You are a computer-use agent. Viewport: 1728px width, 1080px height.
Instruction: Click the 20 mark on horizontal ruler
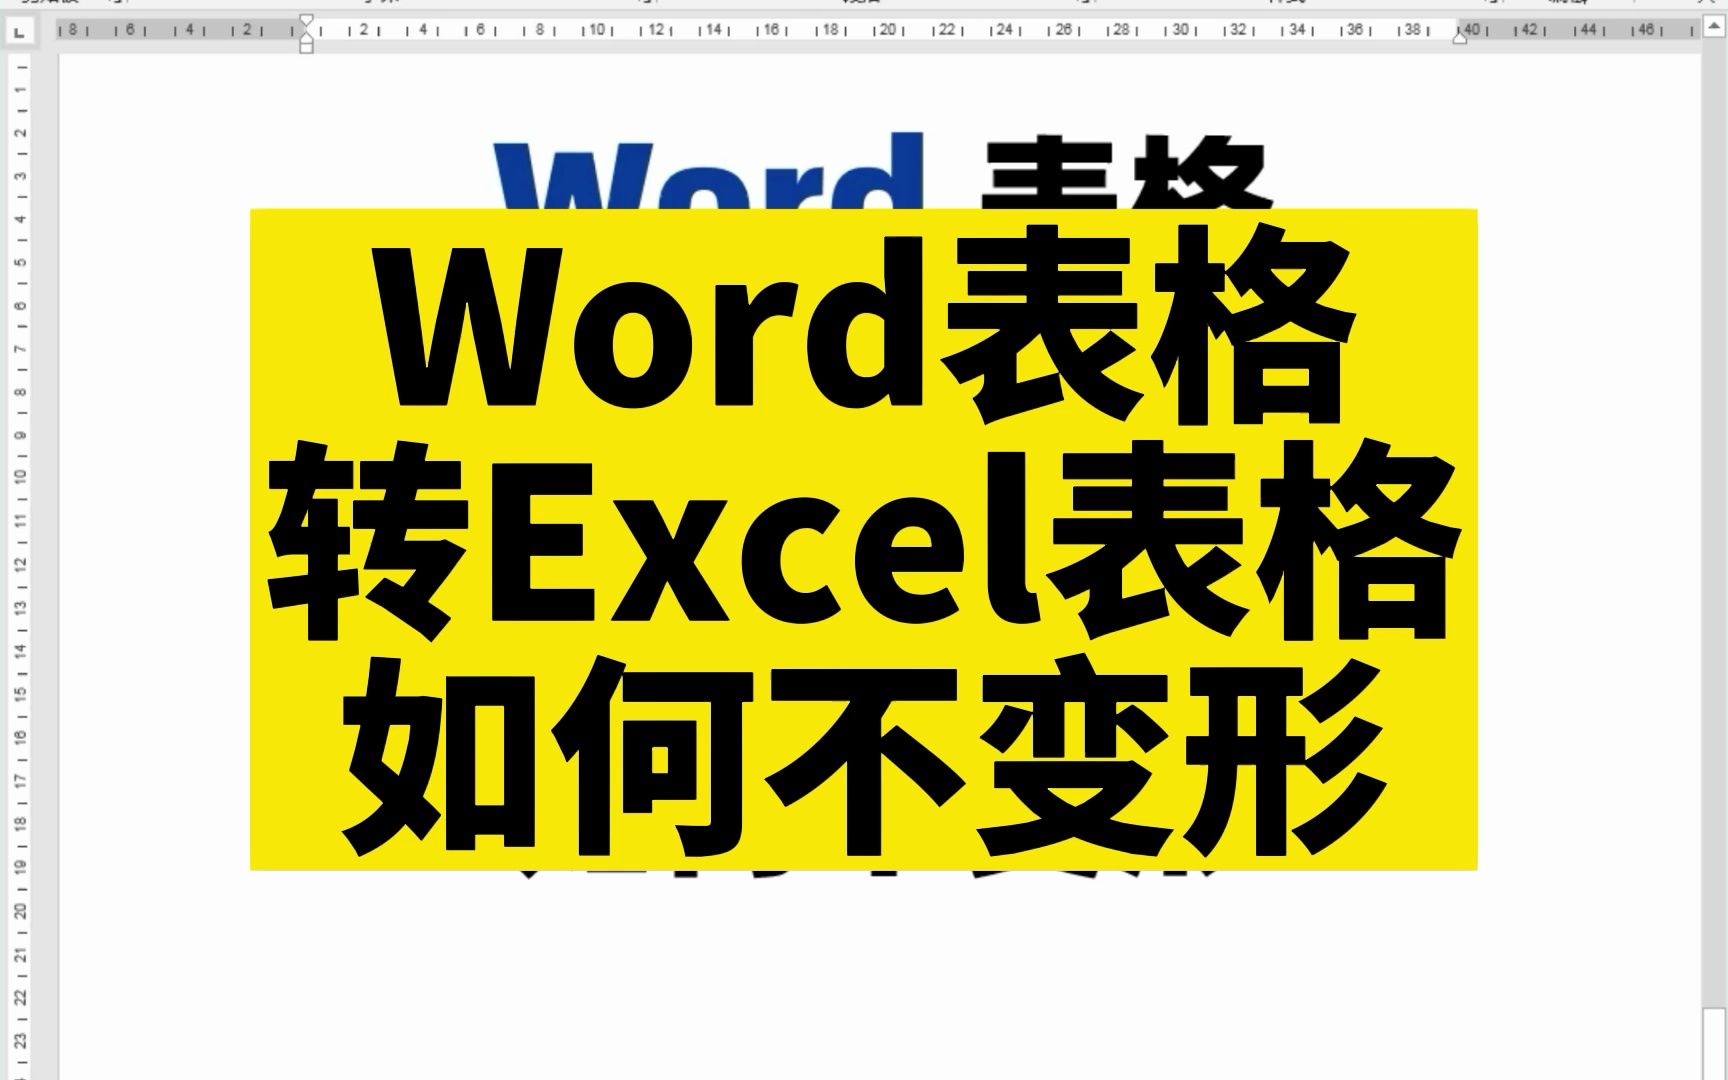pyautogui.click(x=888, y=30)
